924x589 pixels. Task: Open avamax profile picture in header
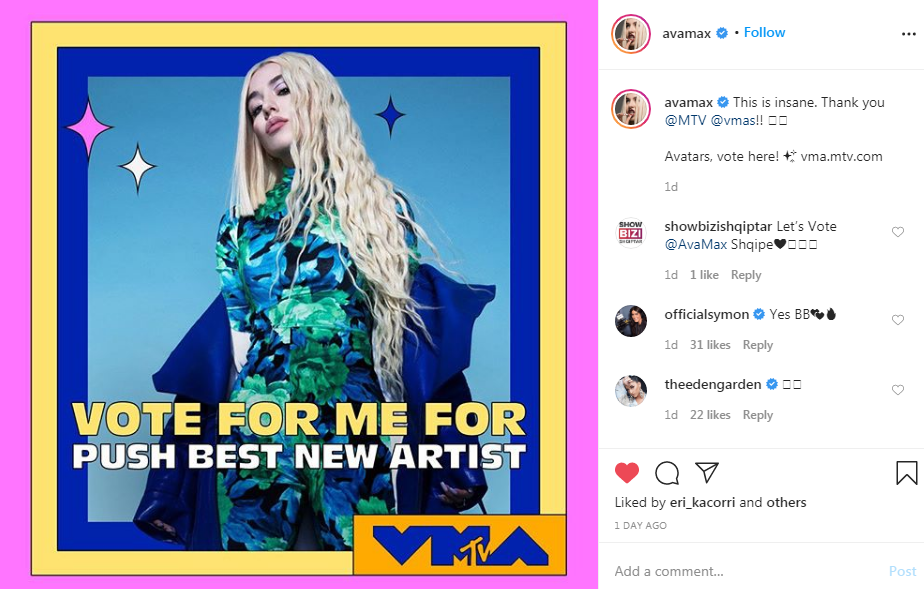click(x=631, y=34)
